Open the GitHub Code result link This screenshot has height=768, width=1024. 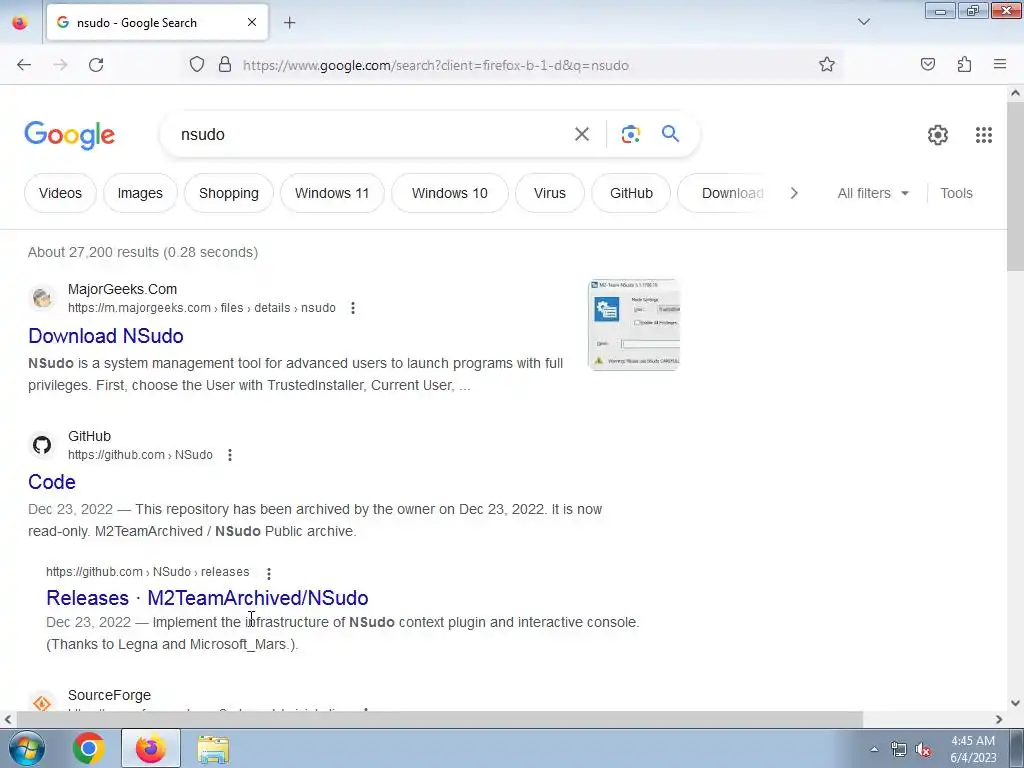[x=52, y=482]
